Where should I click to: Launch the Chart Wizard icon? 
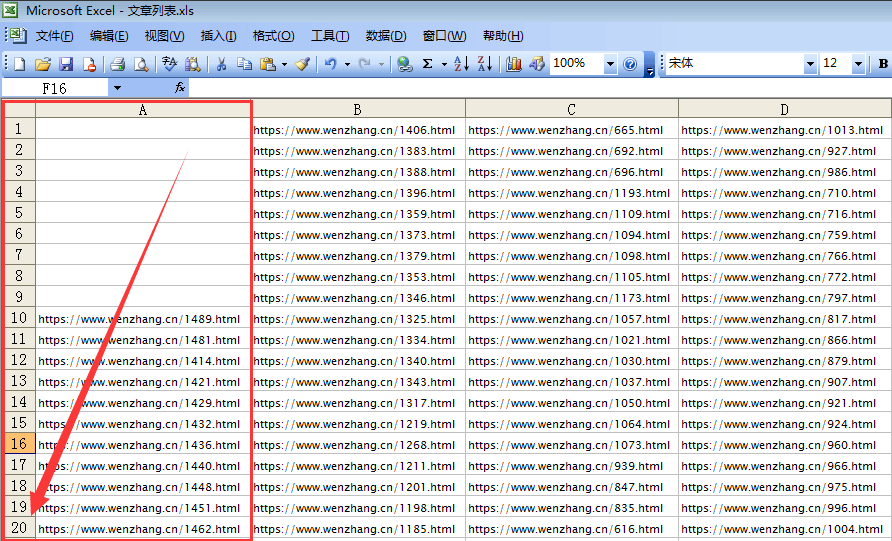pos(514,64)
